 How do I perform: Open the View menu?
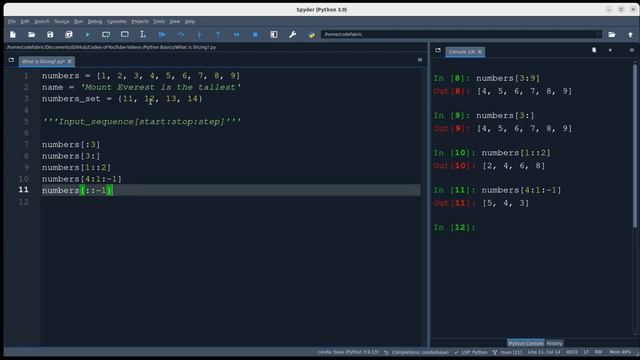pos(175,21)
